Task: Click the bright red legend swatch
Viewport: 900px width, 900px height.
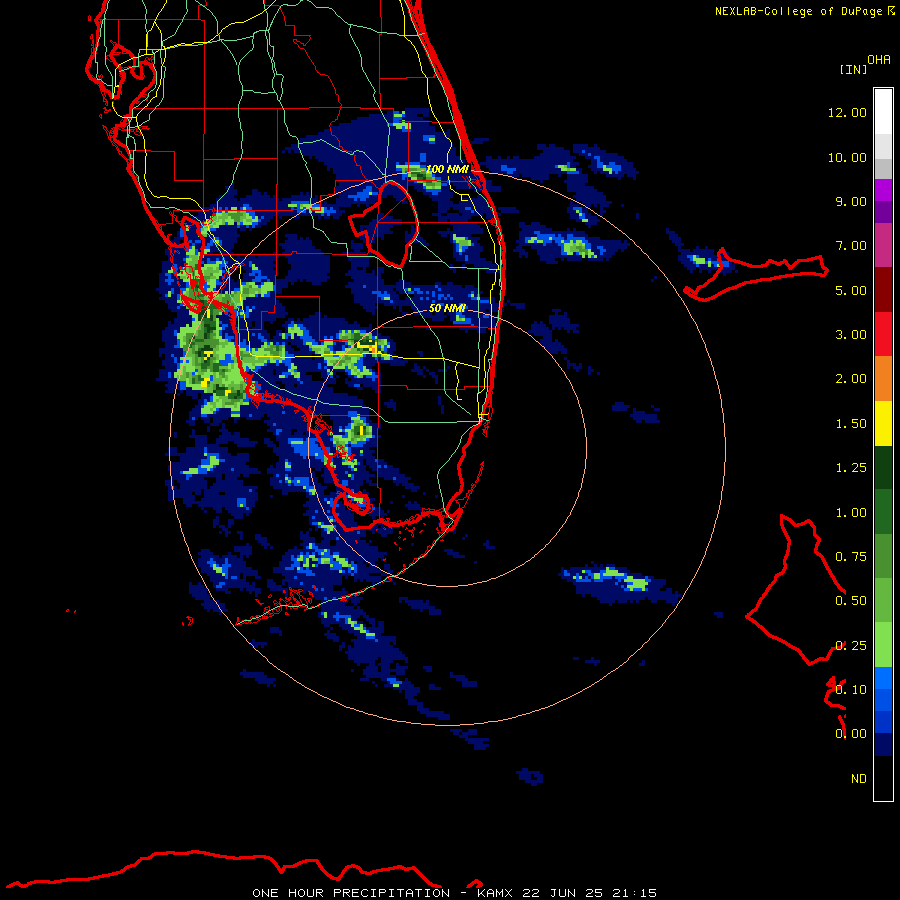Action: coord(883,334)
